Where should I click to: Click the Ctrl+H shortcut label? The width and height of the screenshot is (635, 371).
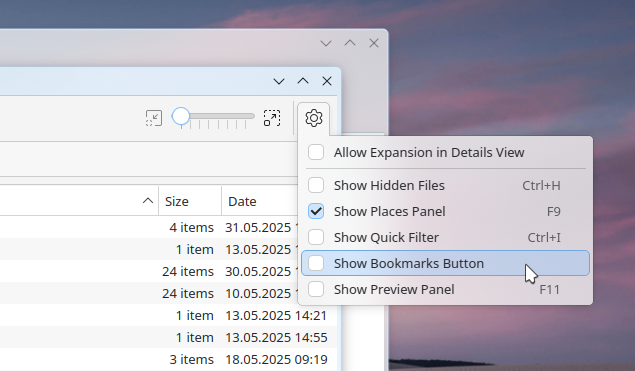coord(541,186)
